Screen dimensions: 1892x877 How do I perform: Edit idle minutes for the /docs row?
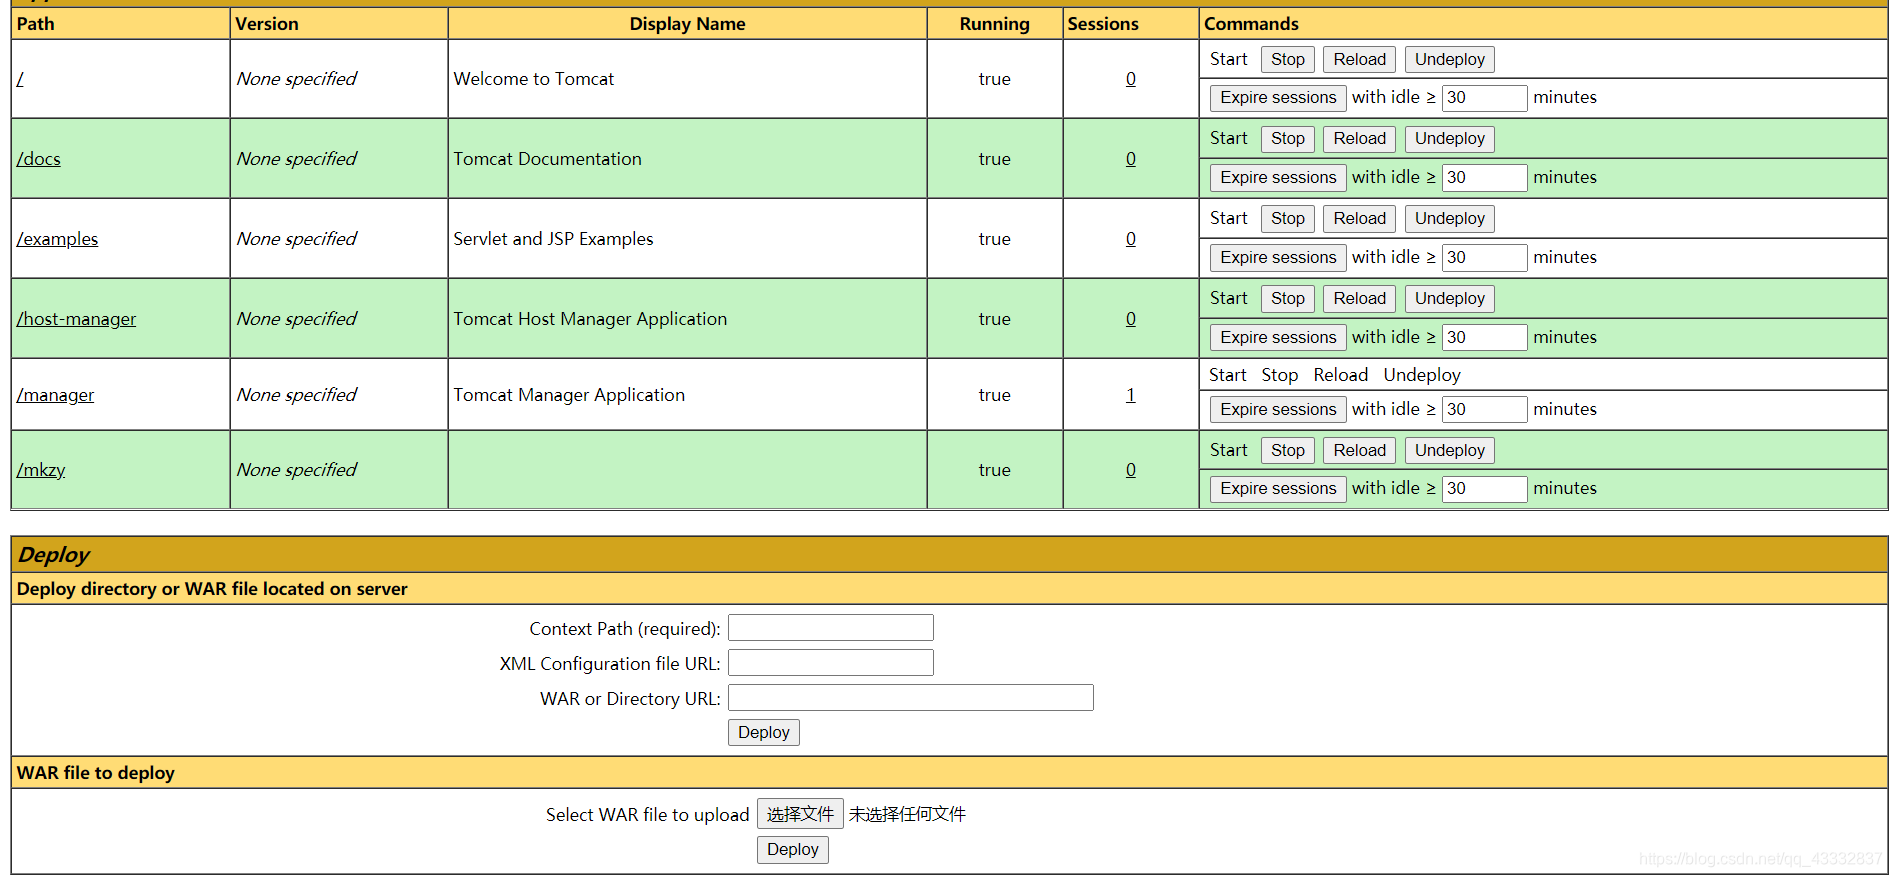1484,178
